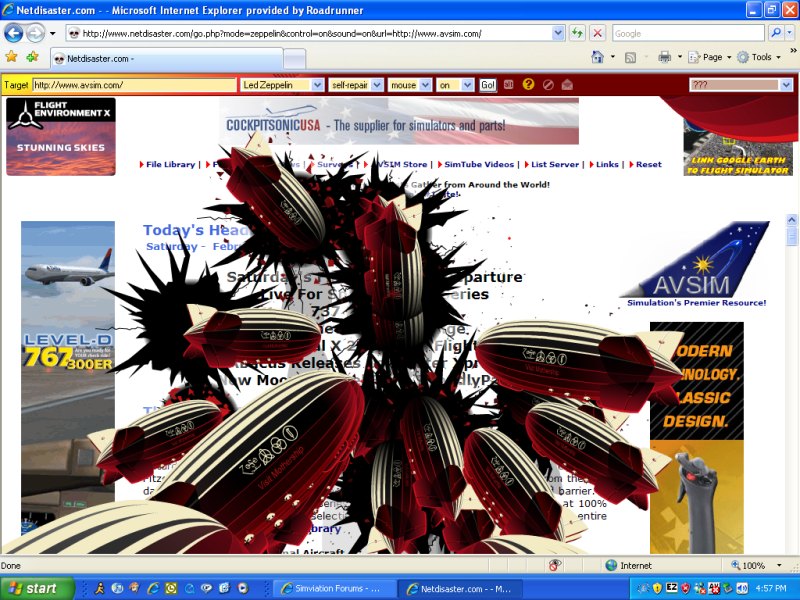Switch to Netdisaster.com taskbar window
The width and height of the screenshot is (800, 600).
(461, 588)
